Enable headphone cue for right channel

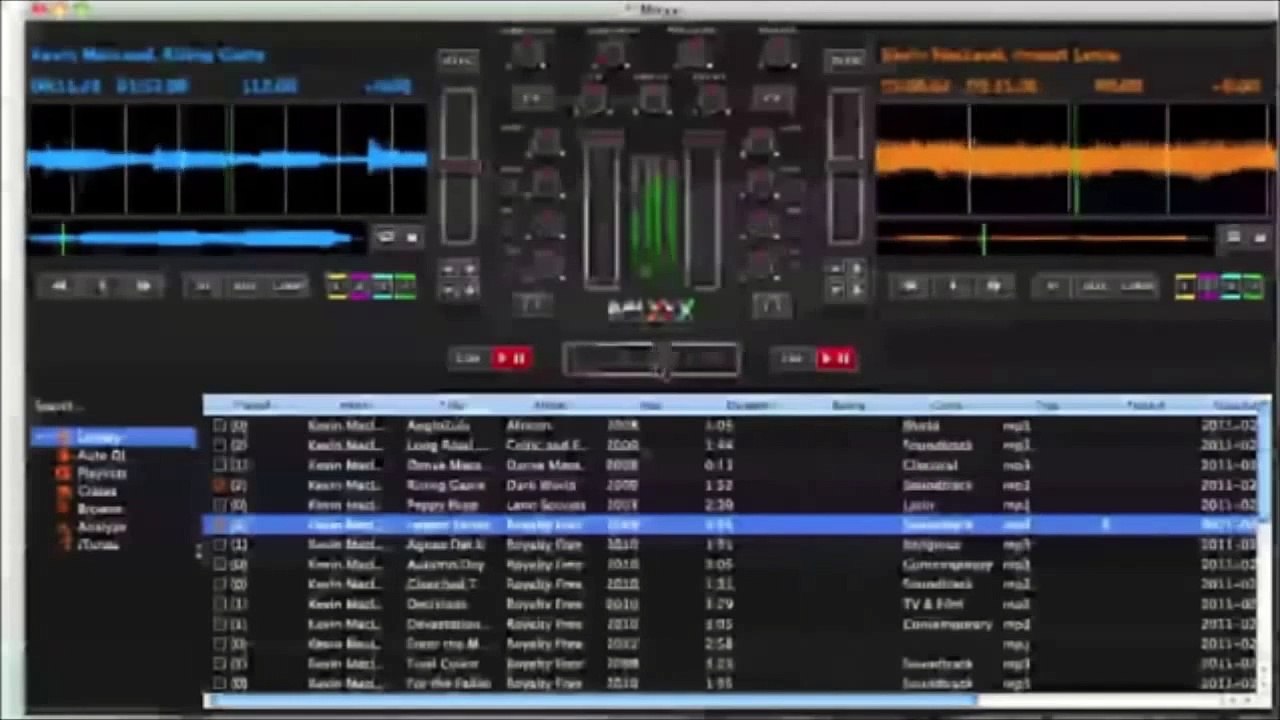771,302
